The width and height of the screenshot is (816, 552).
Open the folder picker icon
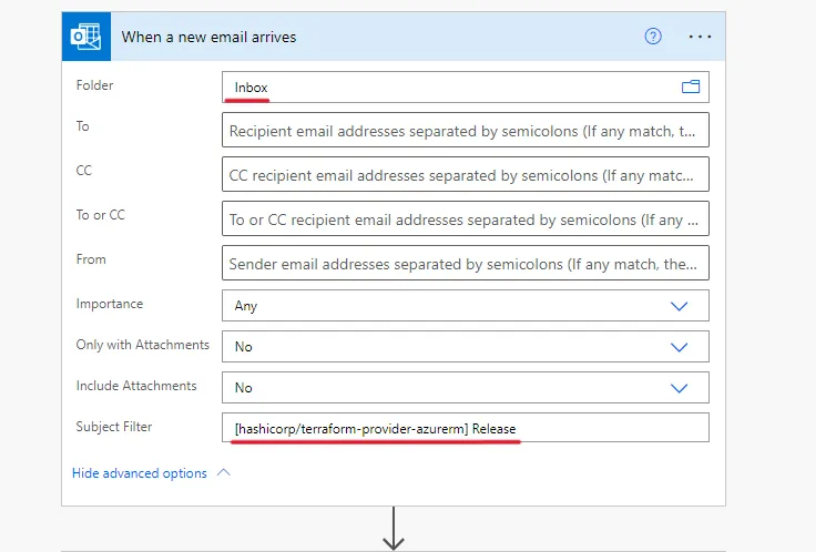(x=690, y=87)
